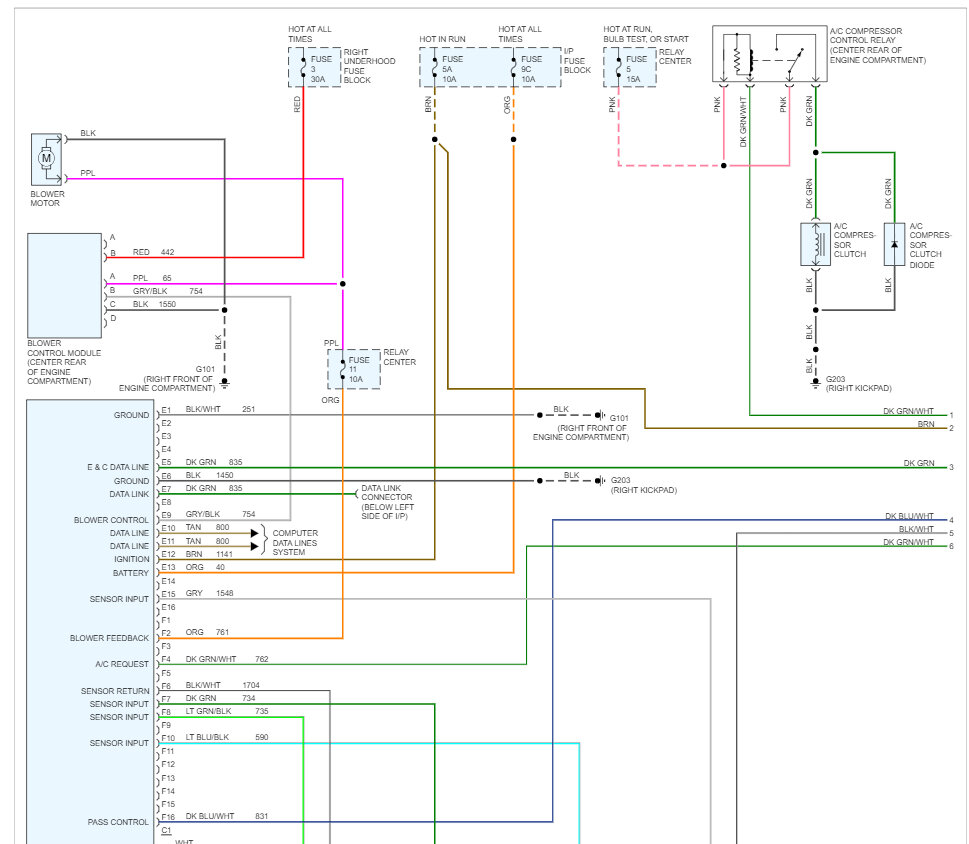Click the G101 ground symbol under the blower module wiring

[224, 384]
